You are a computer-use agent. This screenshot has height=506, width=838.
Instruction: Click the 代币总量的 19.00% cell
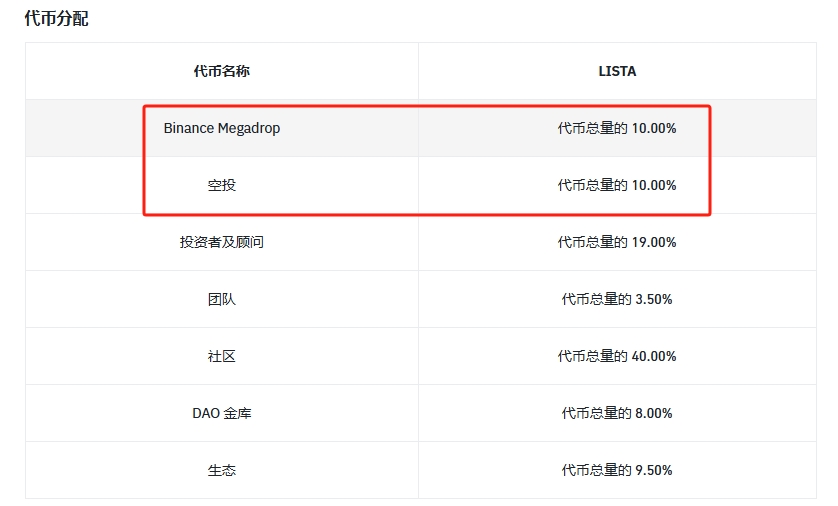pyautogui.click(x=617, y=242)
